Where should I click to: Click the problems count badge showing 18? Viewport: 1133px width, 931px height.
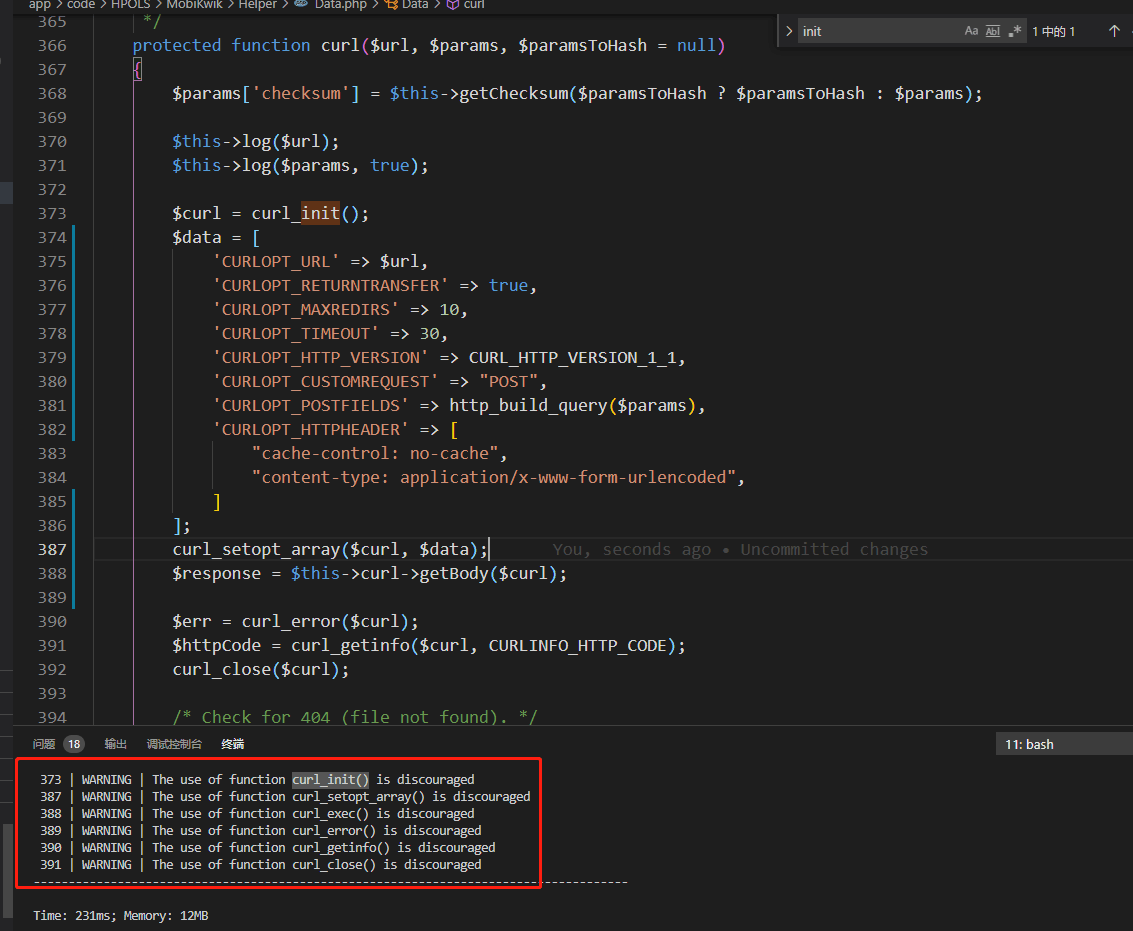[x=74, y=744]
